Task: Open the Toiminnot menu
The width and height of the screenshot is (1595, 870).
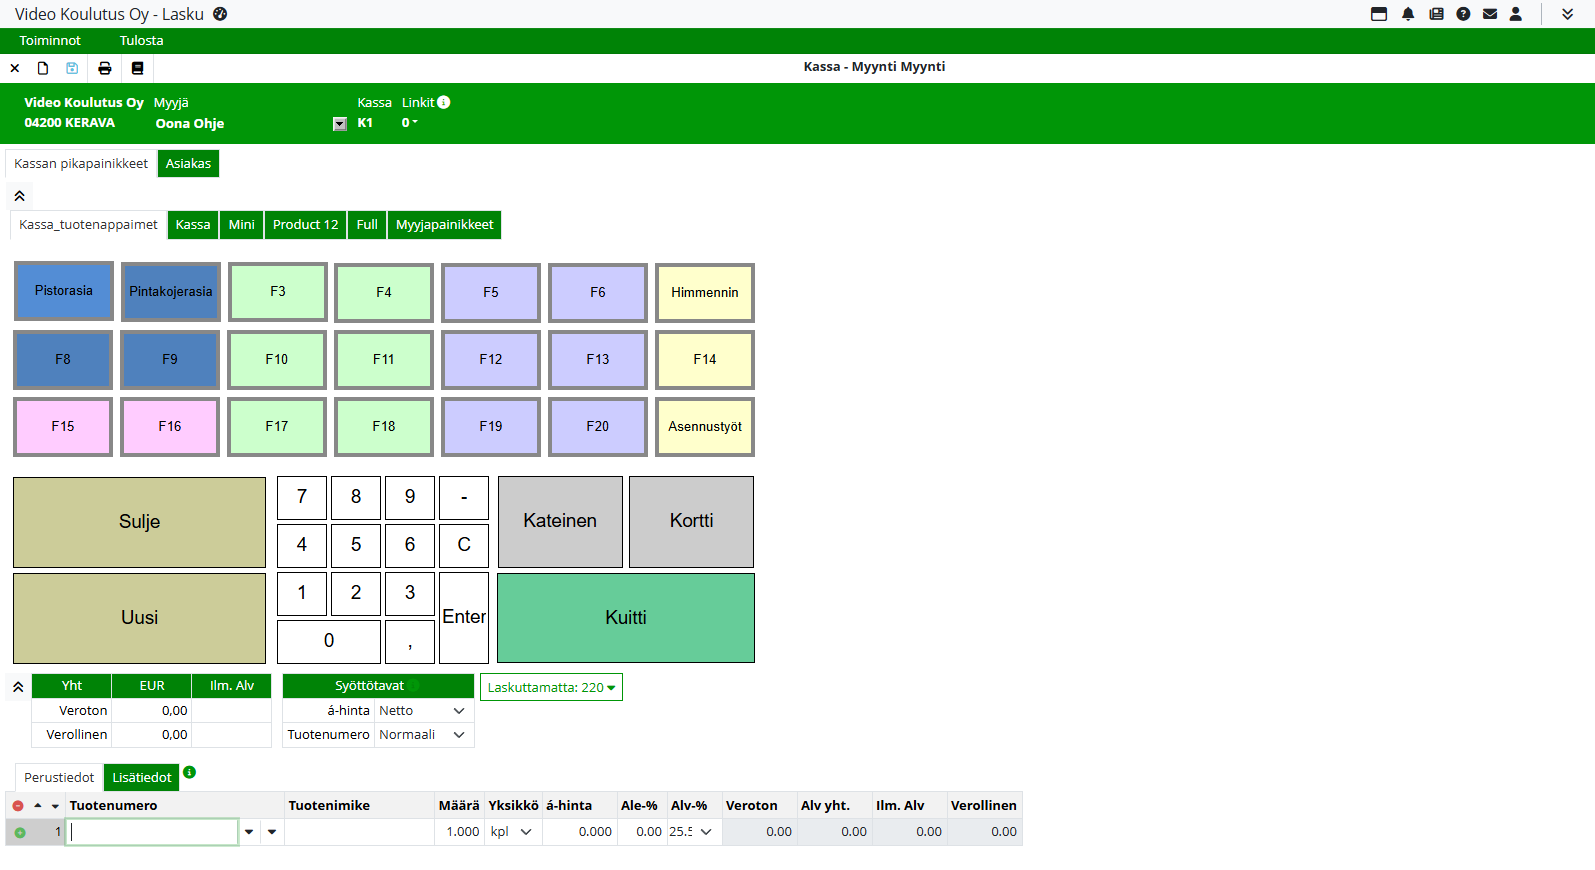Action: (50, 41)
